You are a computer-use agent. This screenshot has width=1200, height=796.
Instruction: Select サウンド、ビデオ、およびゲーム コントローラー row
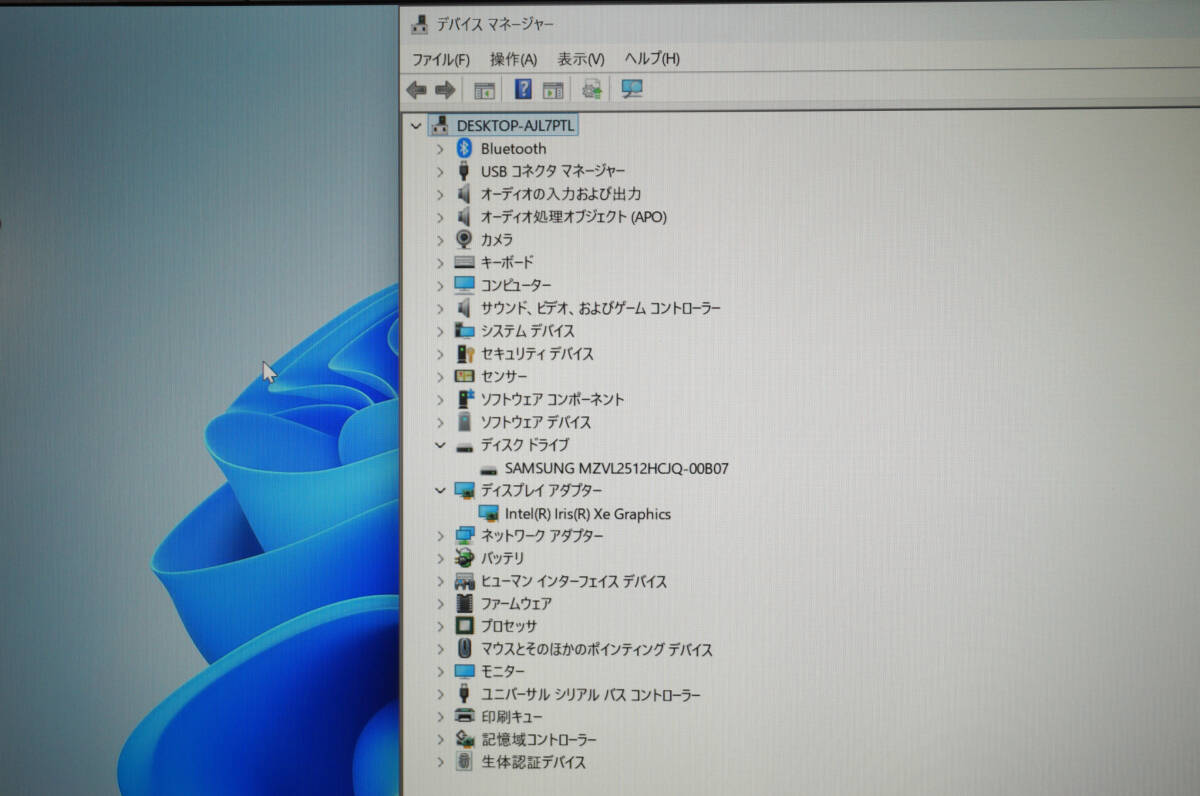tap(600, 308)
